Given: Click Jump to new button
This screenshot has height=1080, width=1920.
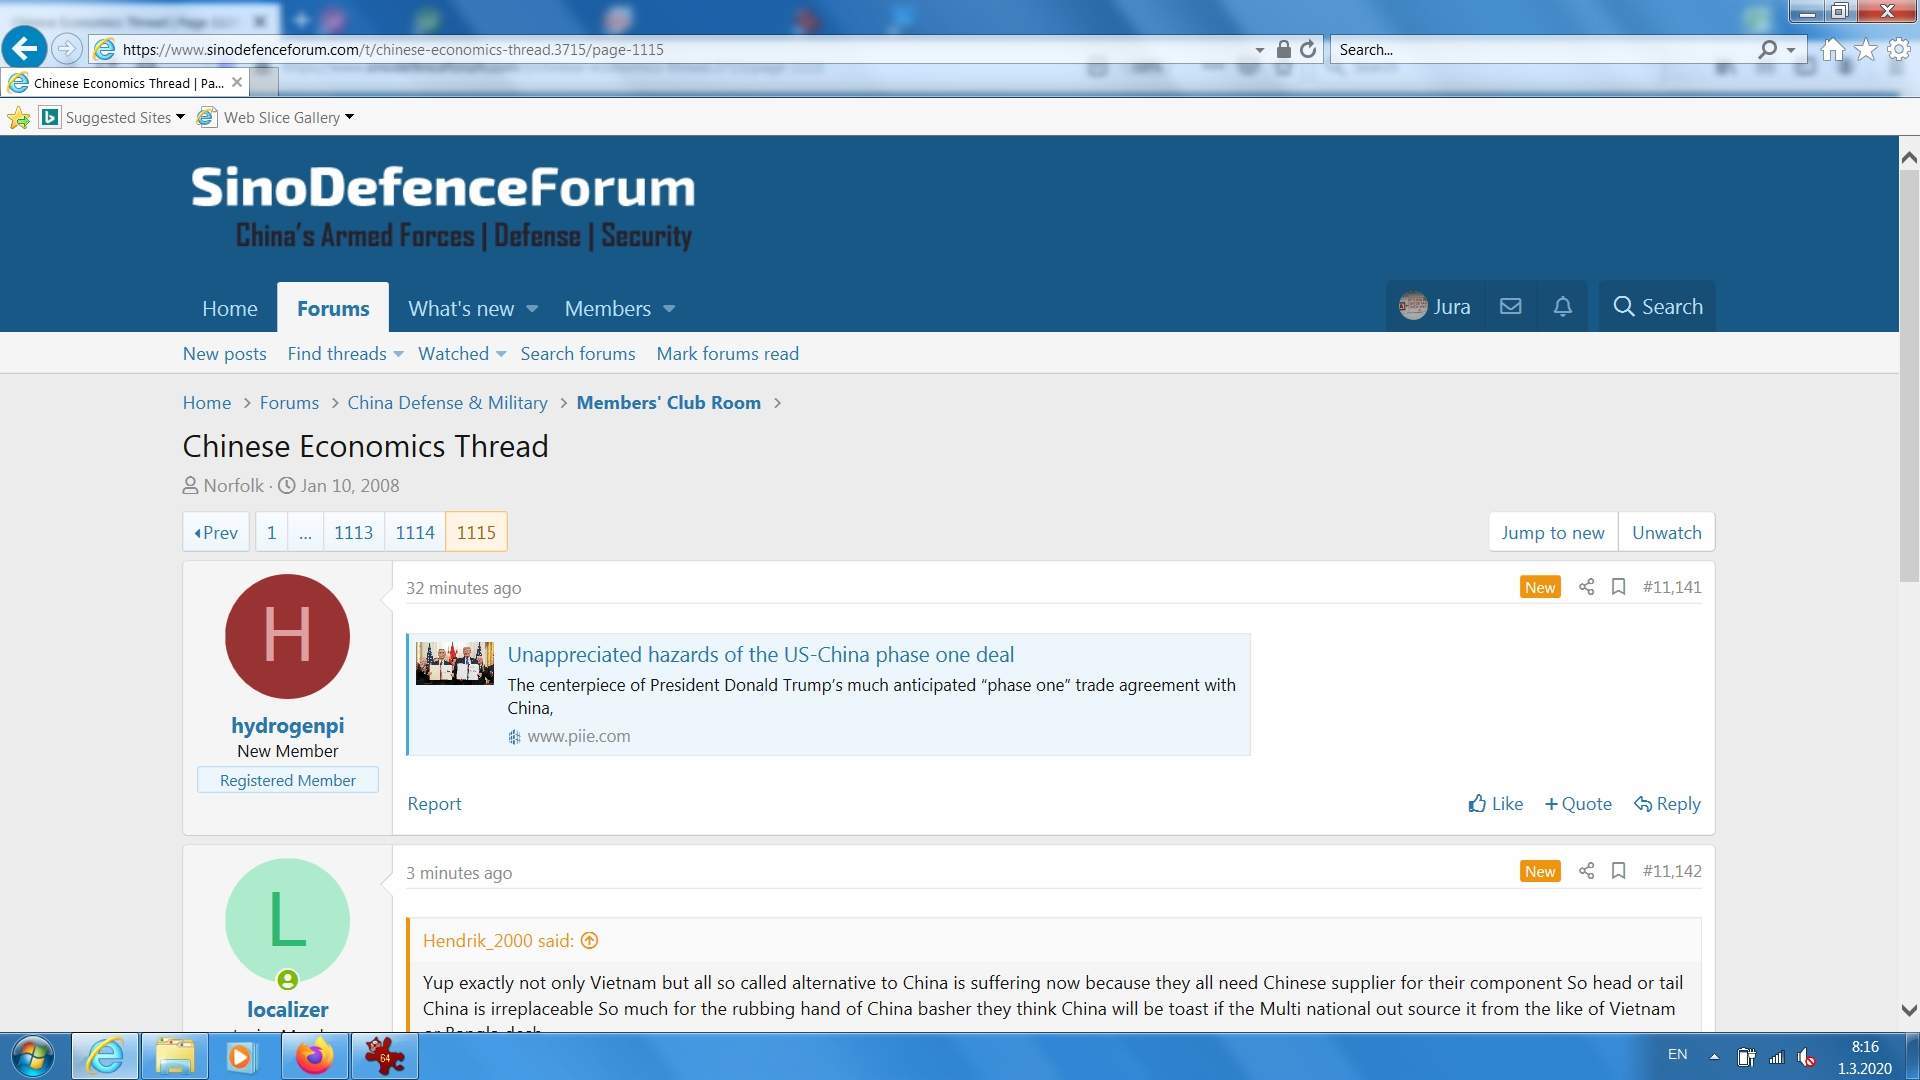Looking at the screenshot, I should 1552,532.
